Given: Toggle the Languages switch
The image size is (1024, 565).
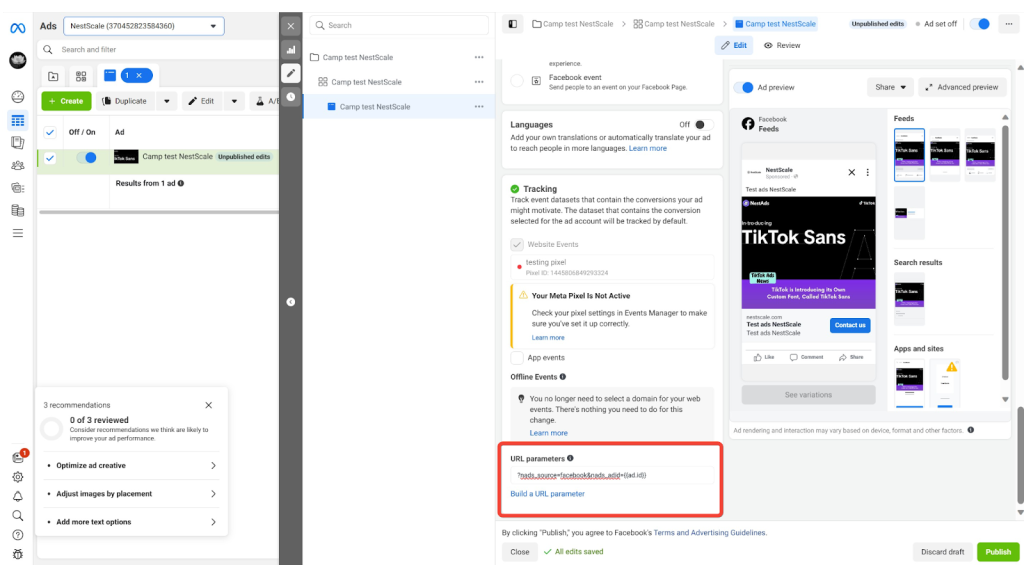Looking at the screenshot, I should click(x=703, y=125).
